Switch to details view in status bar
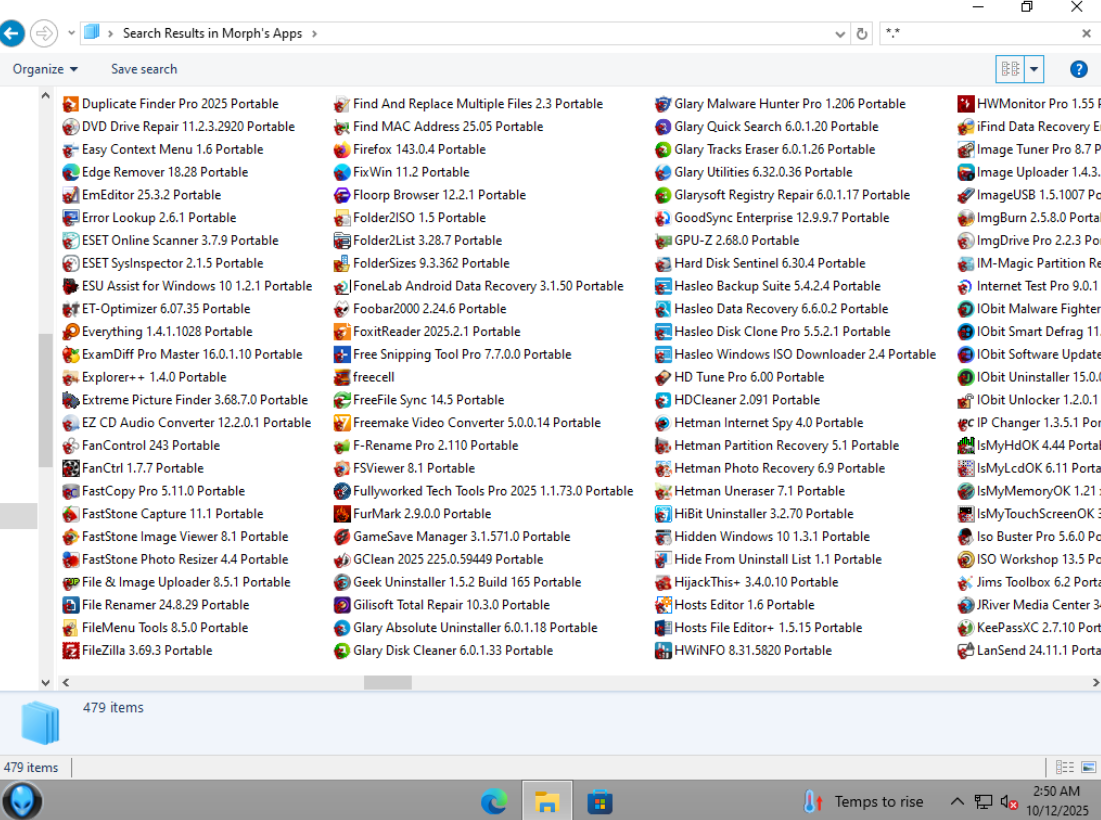 (x=1064, y=767)
